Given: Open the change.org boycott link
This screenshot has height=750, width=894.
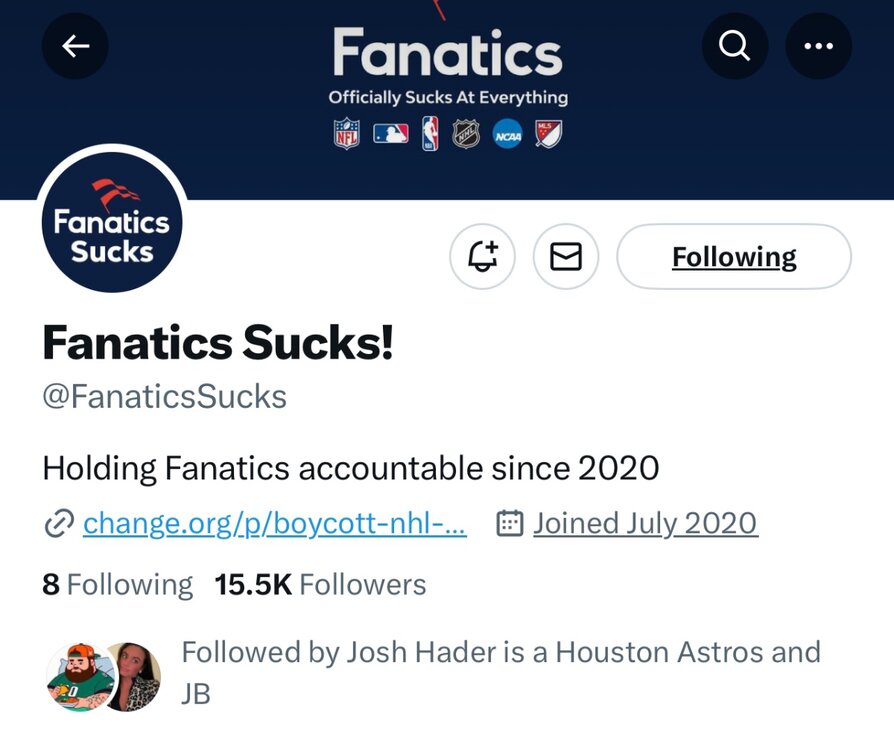Looking at the screenshot, I should pos(274,523).
